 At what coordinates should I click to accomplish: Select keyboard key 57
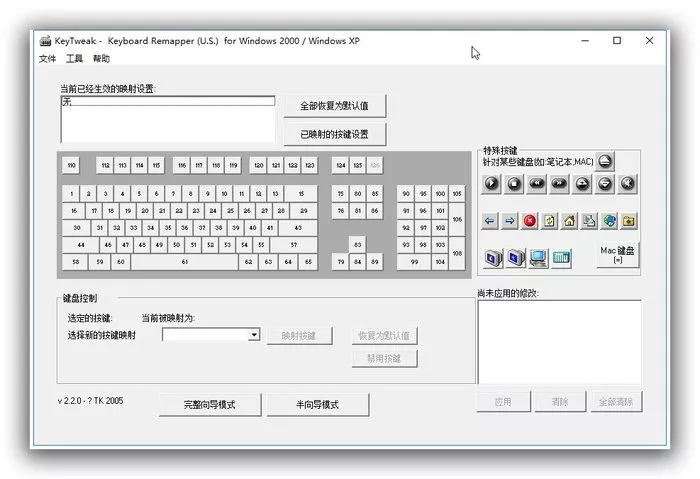(294, 245)
